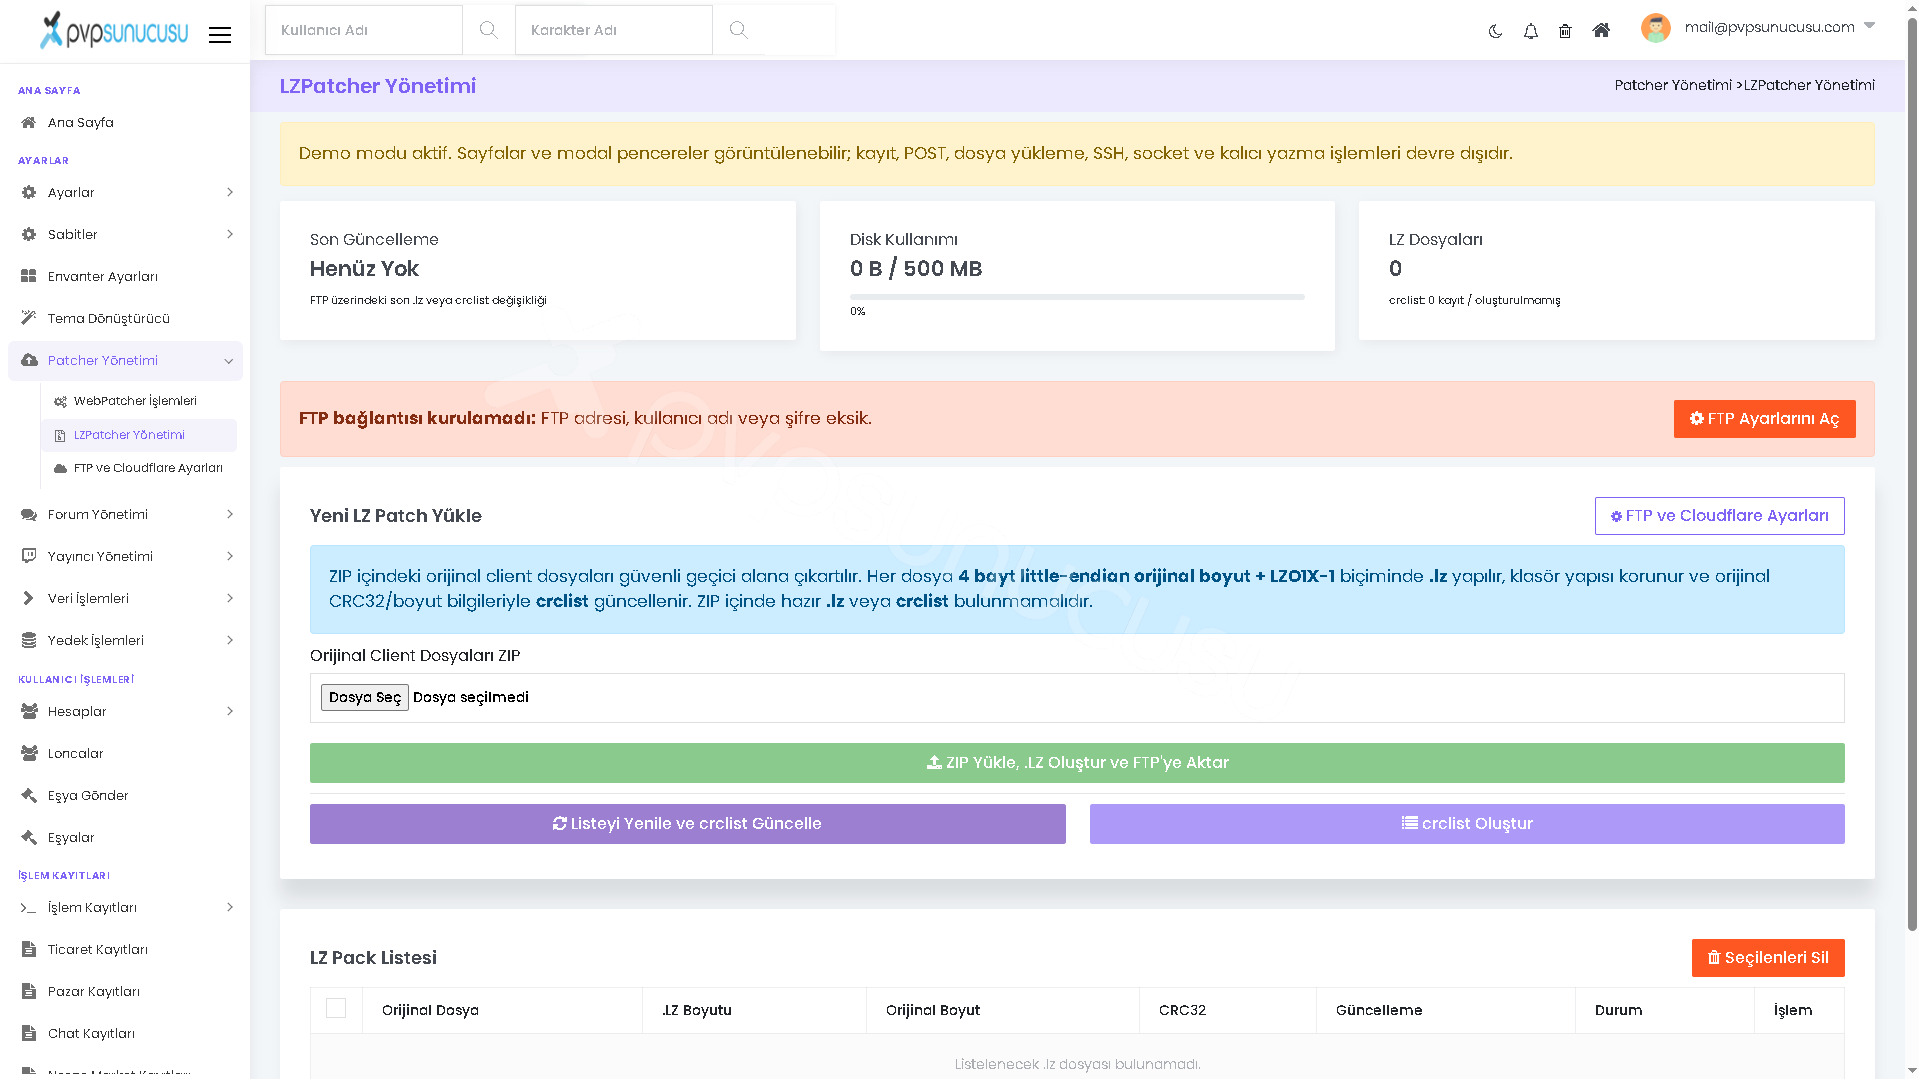This screenshot has width=1919, height=1079.
Task: Click the Dosya Seç file chooser
Action: (x=365, y=697)
